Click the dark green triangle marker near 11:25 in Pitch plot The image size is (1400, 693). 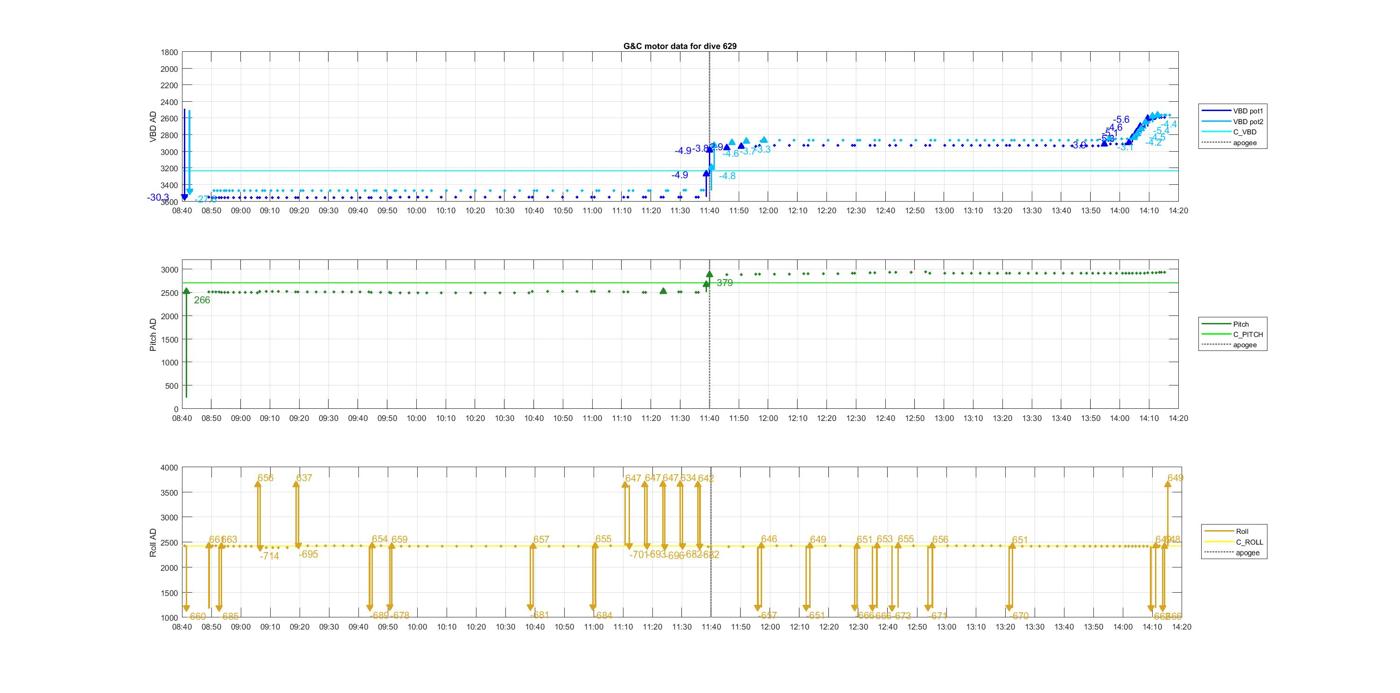tap(663, 291)
